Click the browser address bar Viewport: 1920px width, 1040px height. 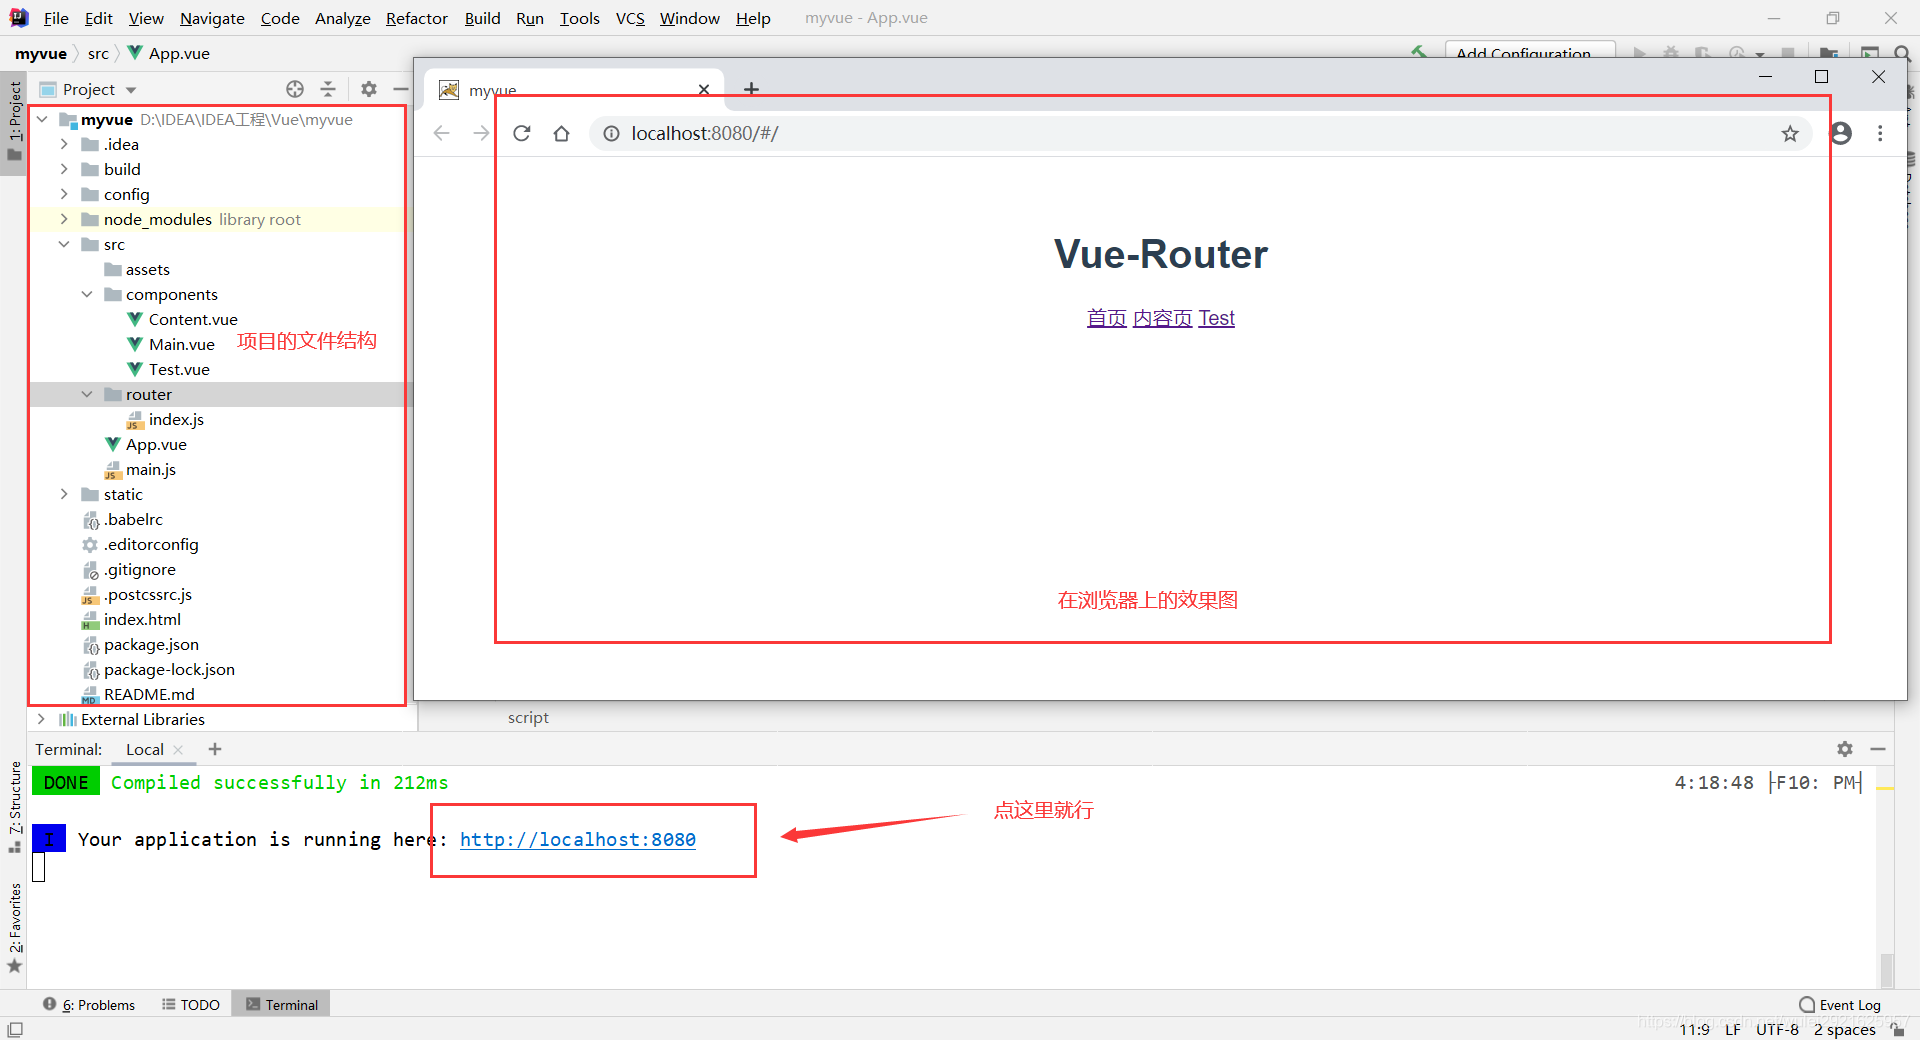tap(1200, 133)
